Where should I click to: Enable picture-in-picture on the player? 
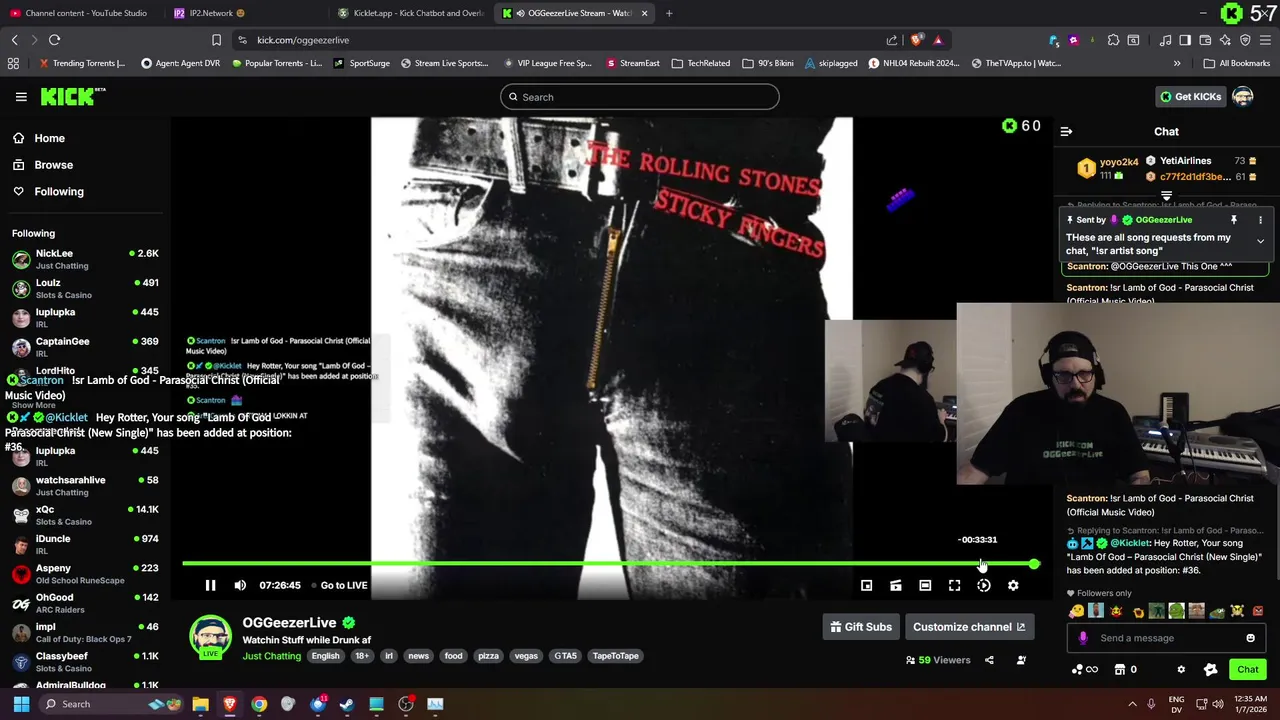tap(867, 585)
